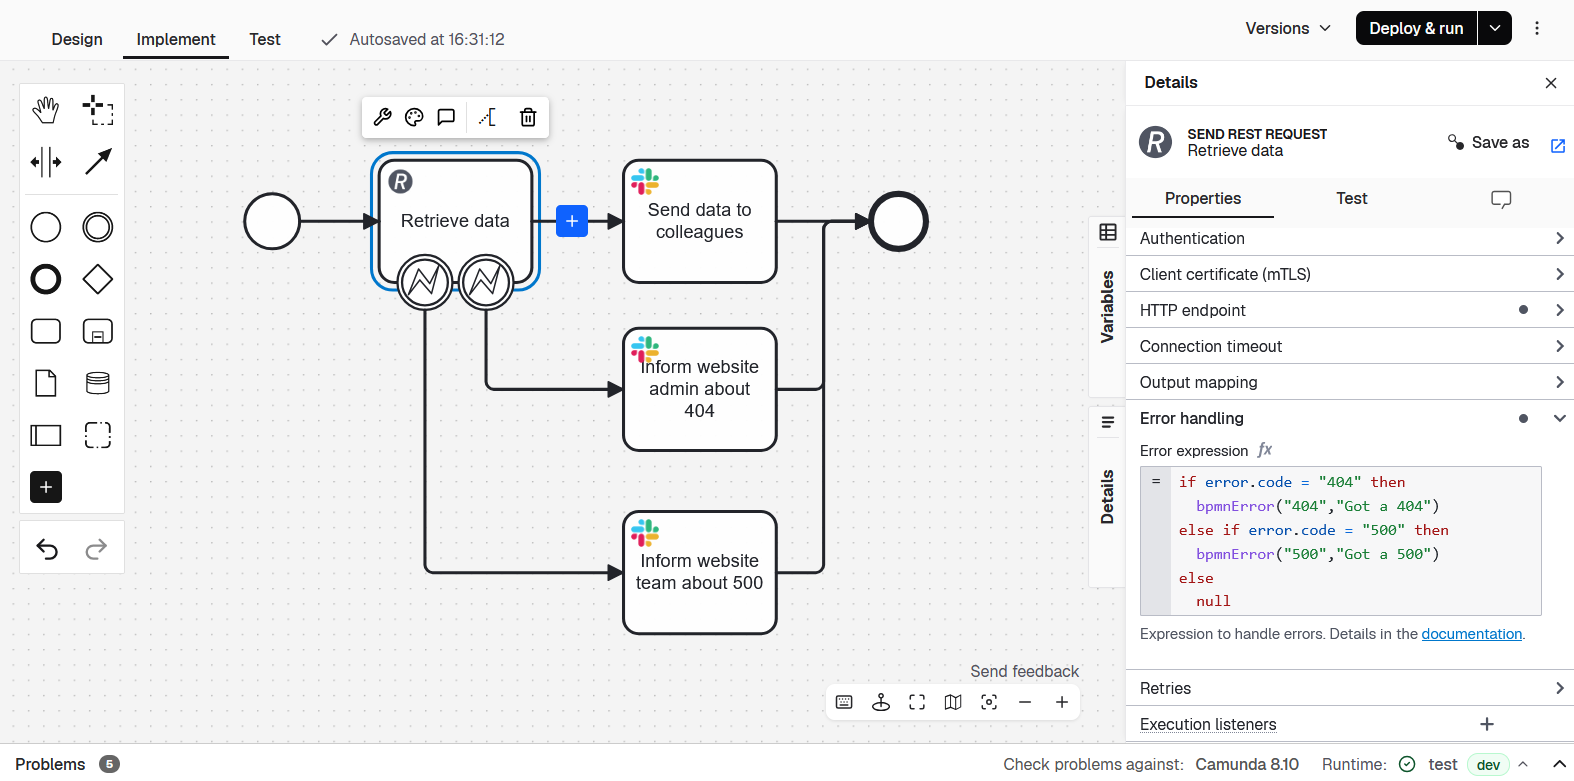Click the wrench change element icon
Viewport: 1574px width, 781px height.
[382, 118]
